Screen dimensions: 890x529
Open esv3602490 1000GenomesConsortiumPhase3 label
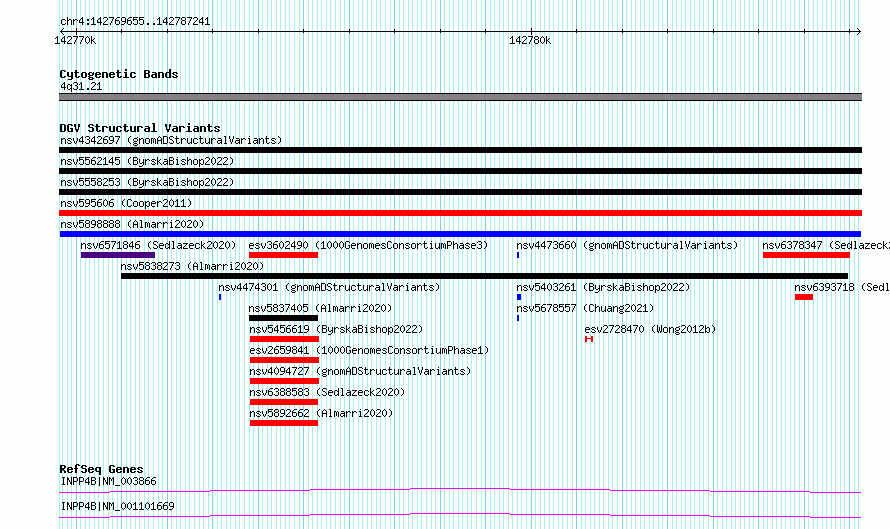coord(368,245)
